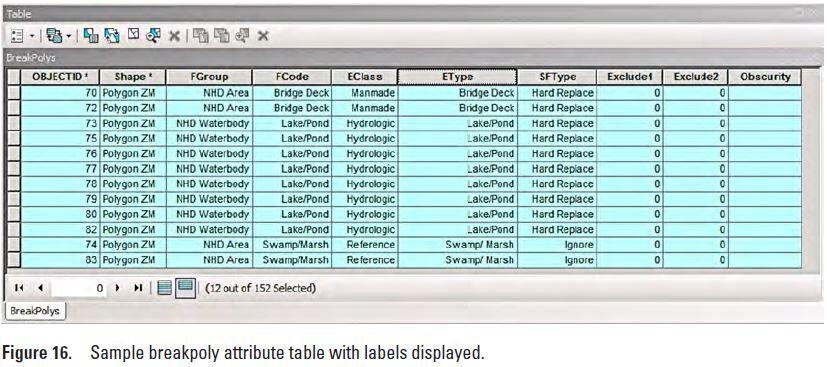Click 'Lake/Pond' FCode cell in row 75
827x367 pixels.
coord(292,139)
